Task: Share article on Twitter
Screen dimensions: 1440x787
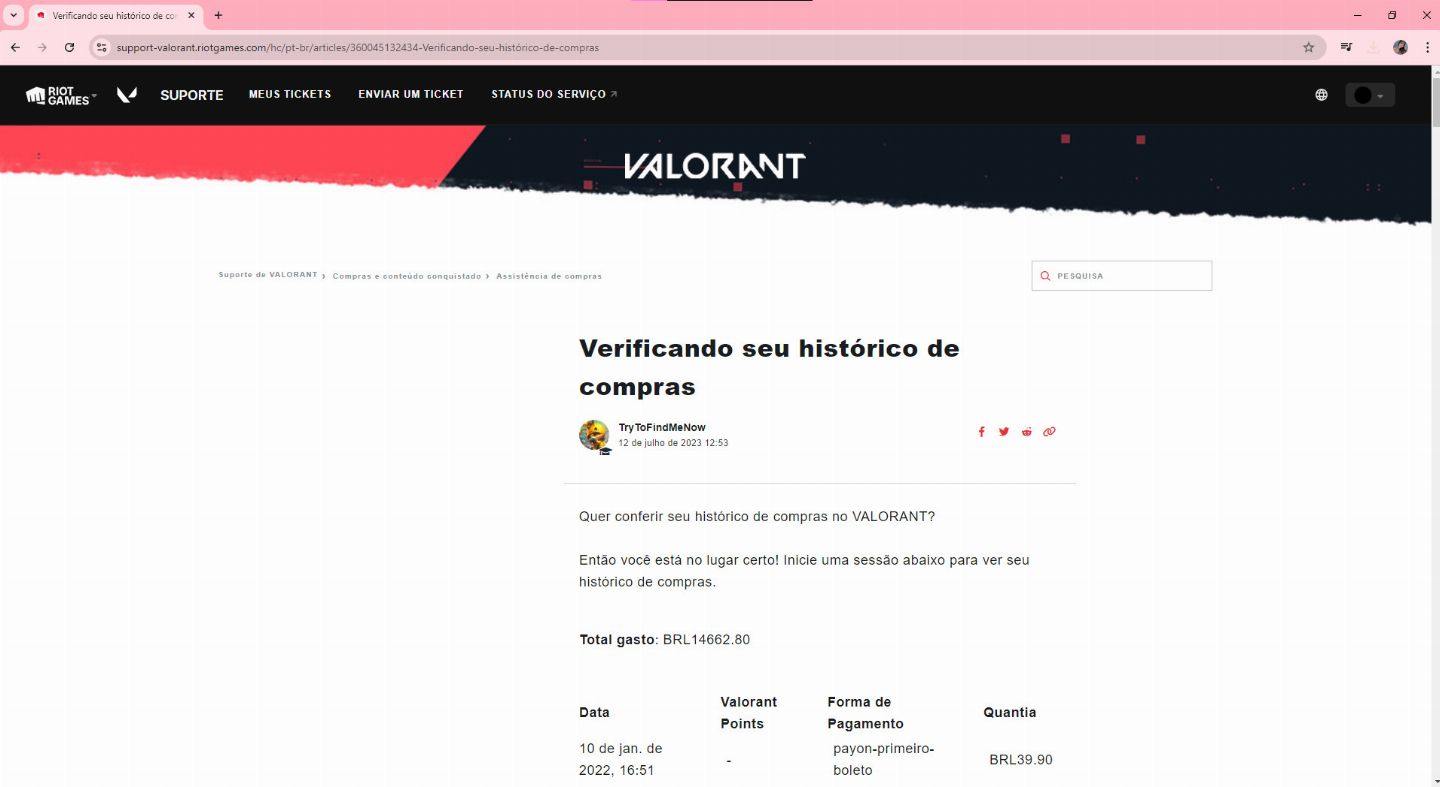Action: 1004,432
